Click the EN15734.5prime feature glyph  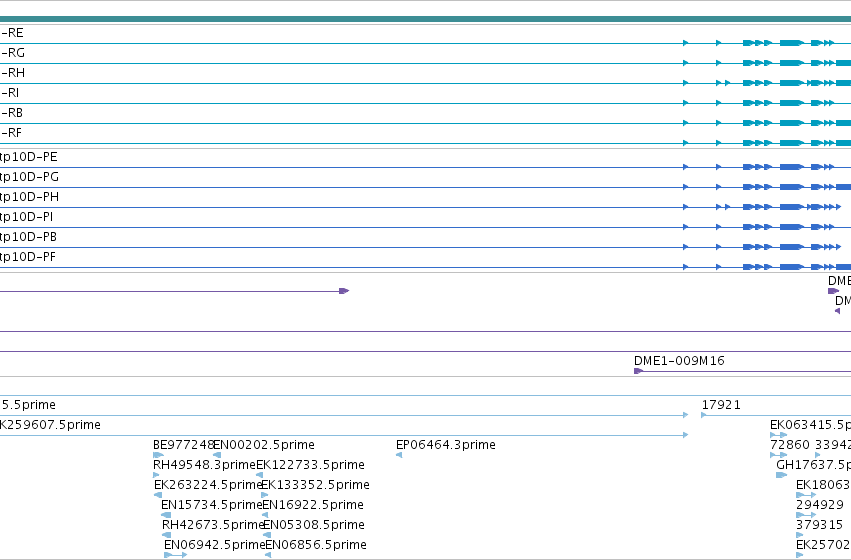click(166, 515)
